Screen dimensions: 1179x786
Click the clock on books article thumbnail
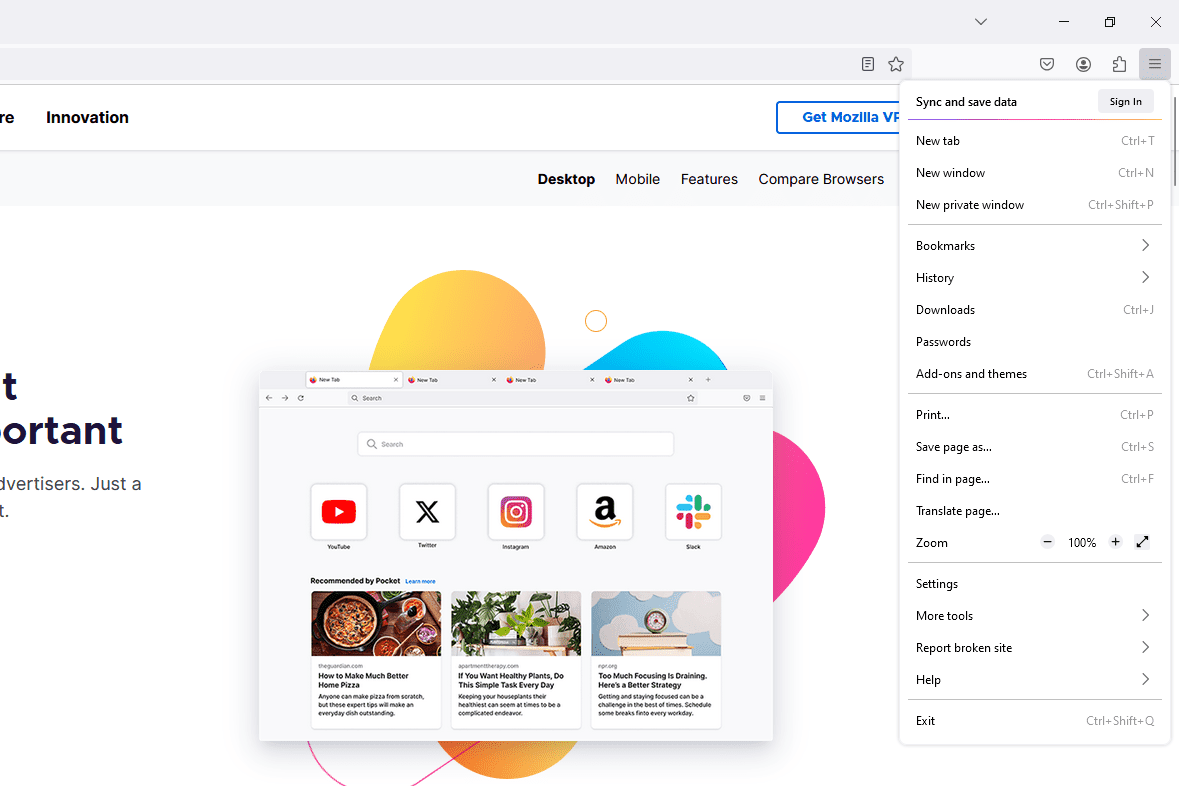[x=656, y=624]
